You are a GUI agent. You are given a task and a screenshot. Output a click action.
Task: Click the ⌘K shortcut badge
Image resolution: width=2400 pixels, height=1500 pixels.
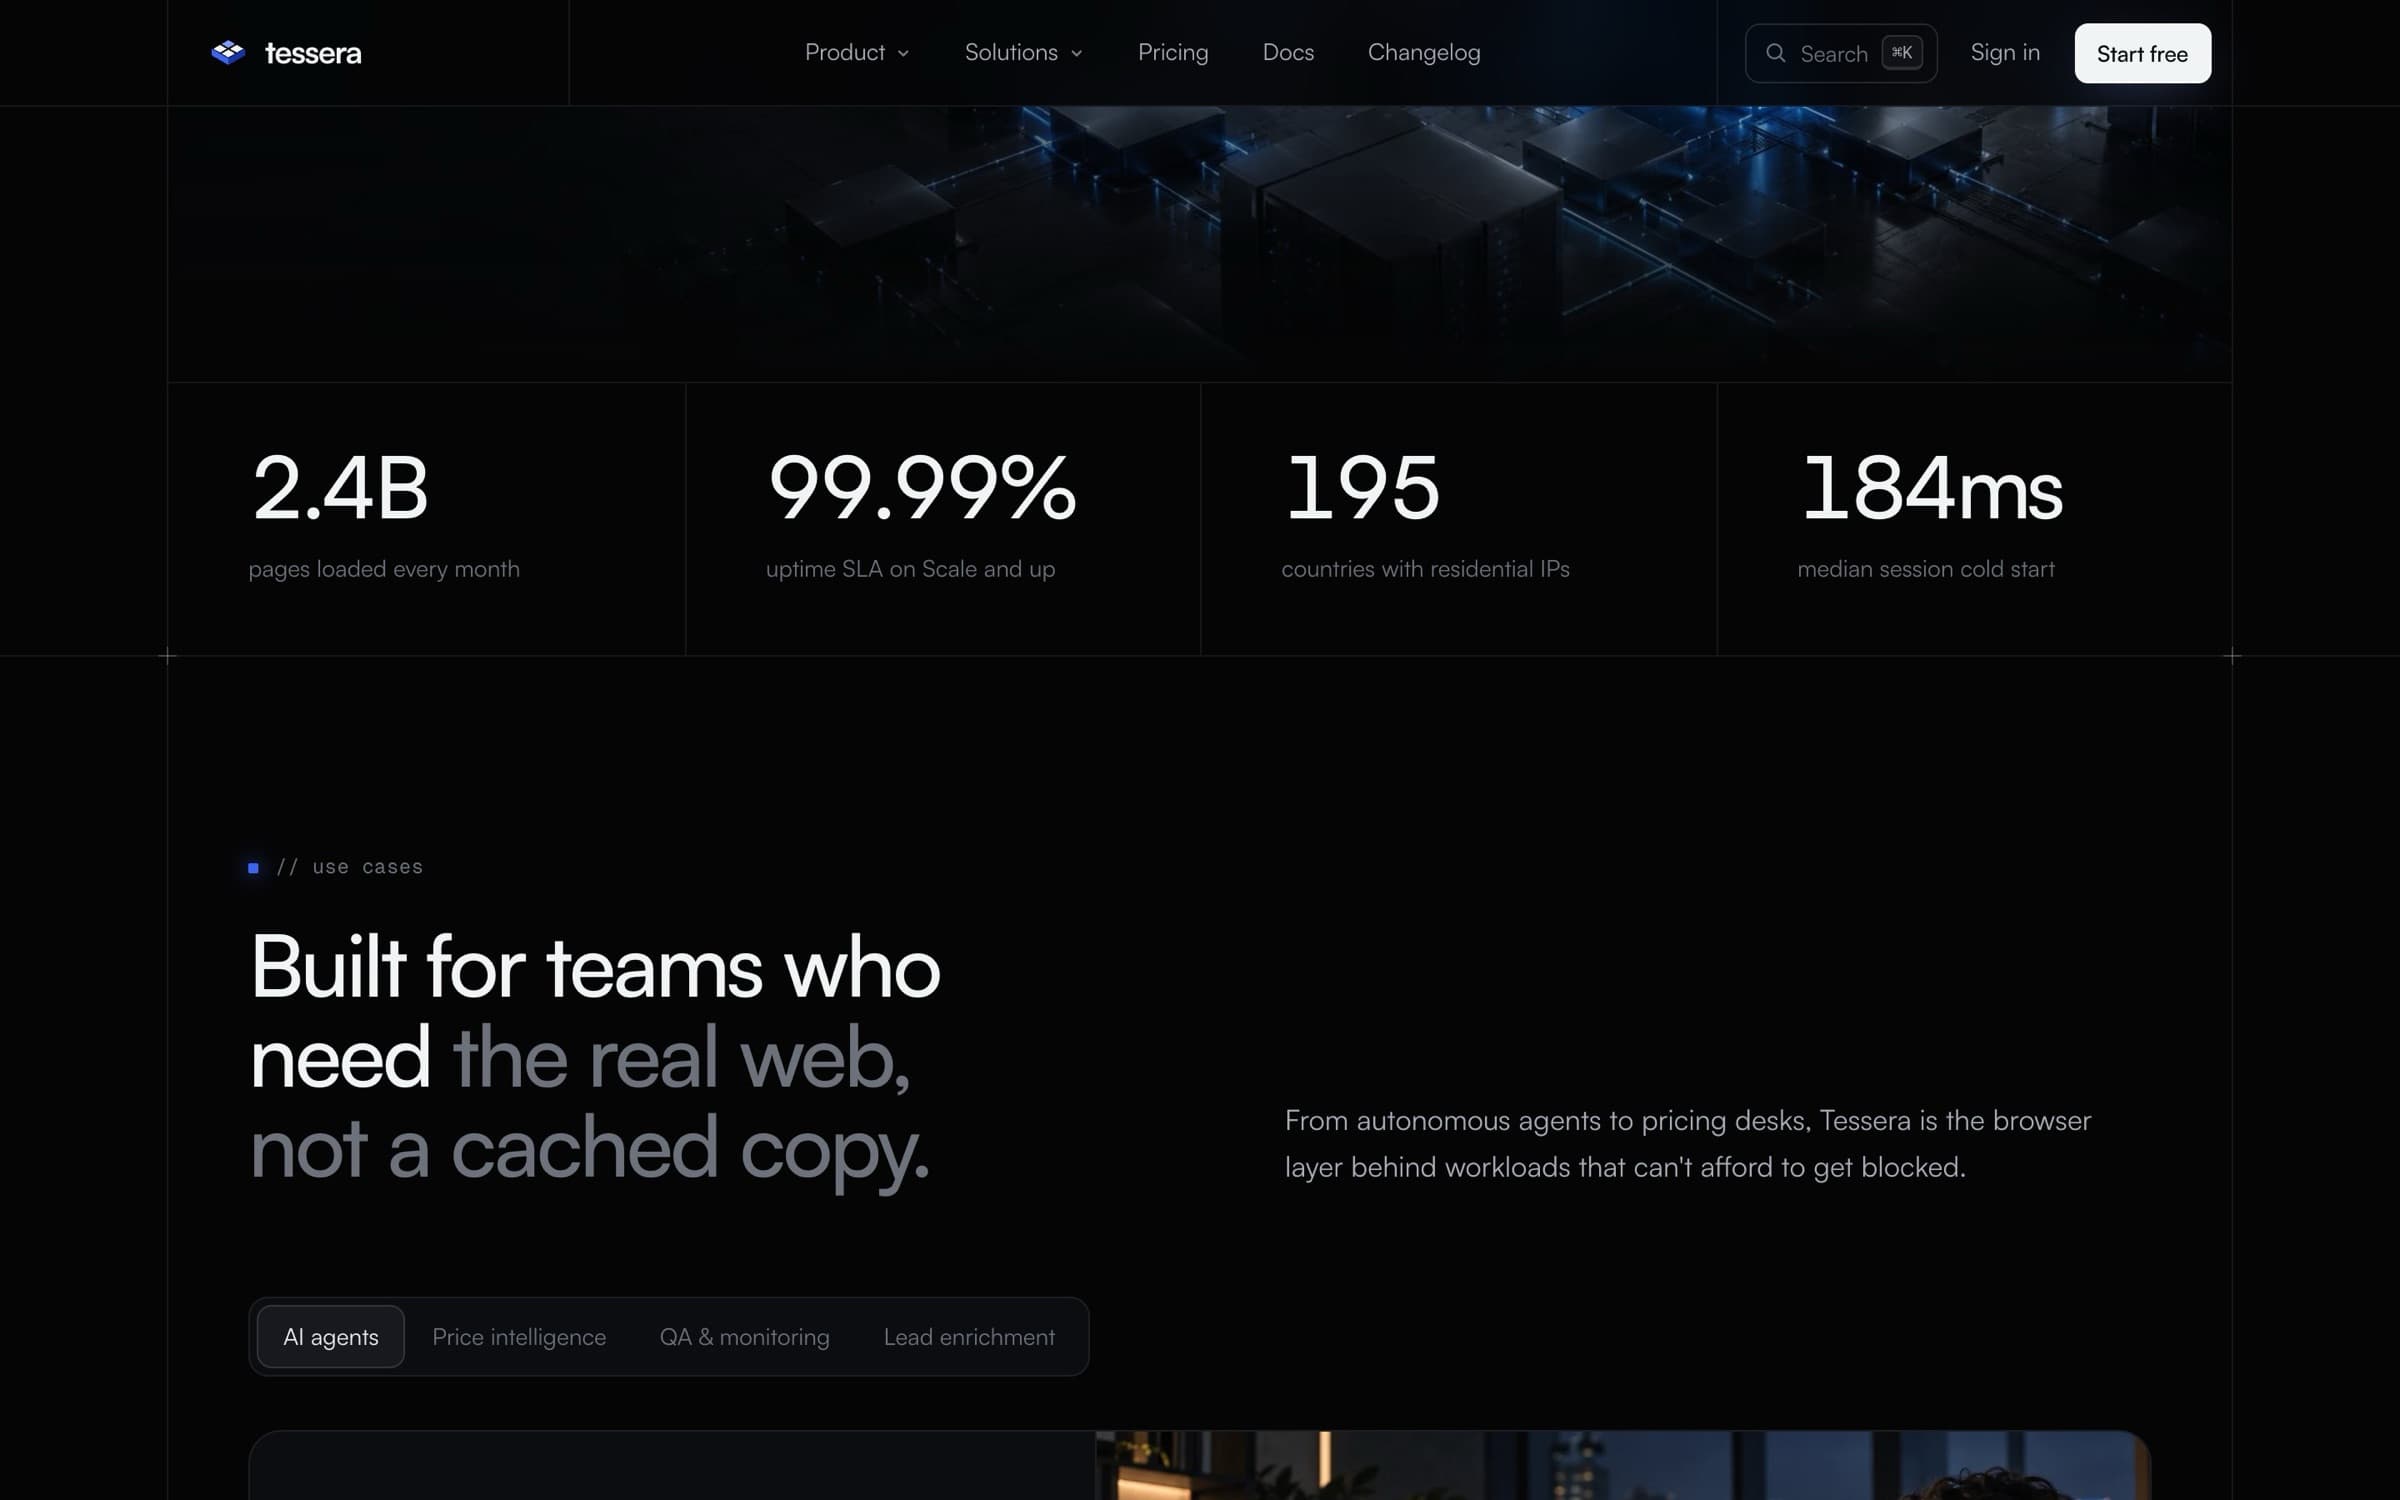(x=1901, y=53)
